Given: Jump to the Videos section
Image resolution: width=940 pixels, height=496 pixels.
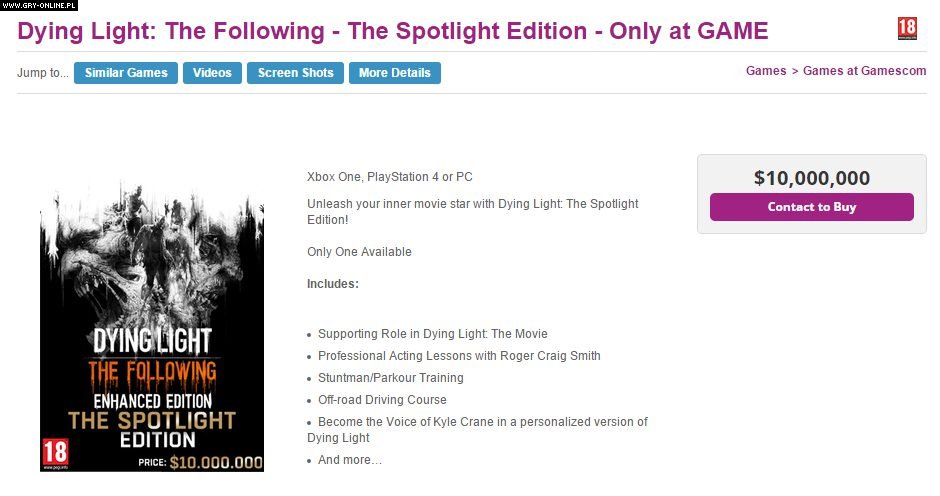Looking at the screenshot, I should tap(212, 73).
